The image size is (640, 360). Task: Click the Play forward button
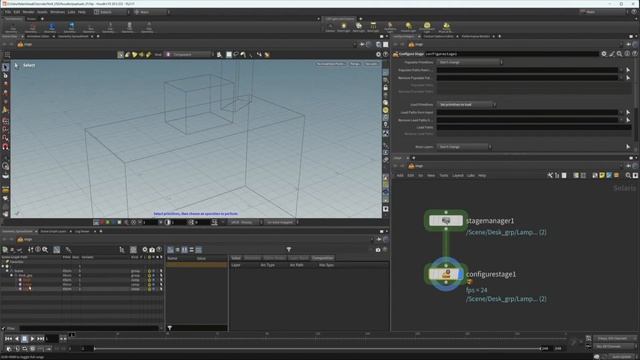coord(32,339)
